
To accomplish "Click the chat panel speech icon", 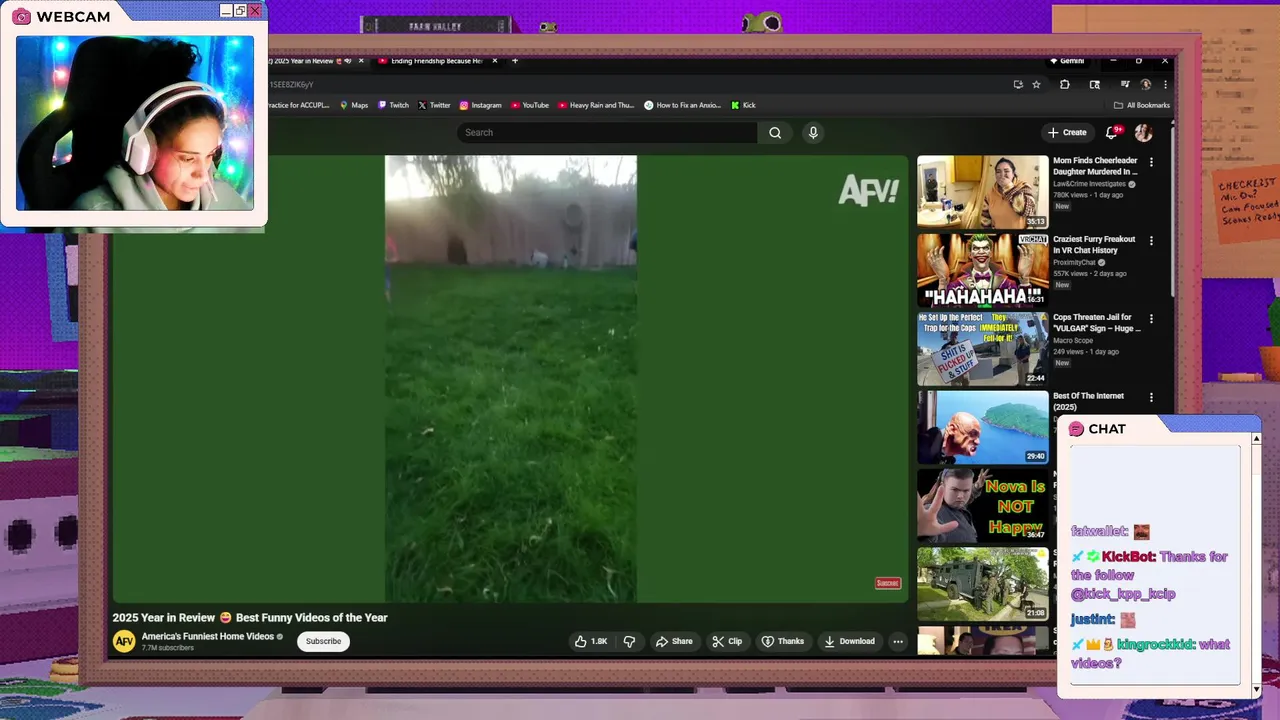I will point(1076,429).
